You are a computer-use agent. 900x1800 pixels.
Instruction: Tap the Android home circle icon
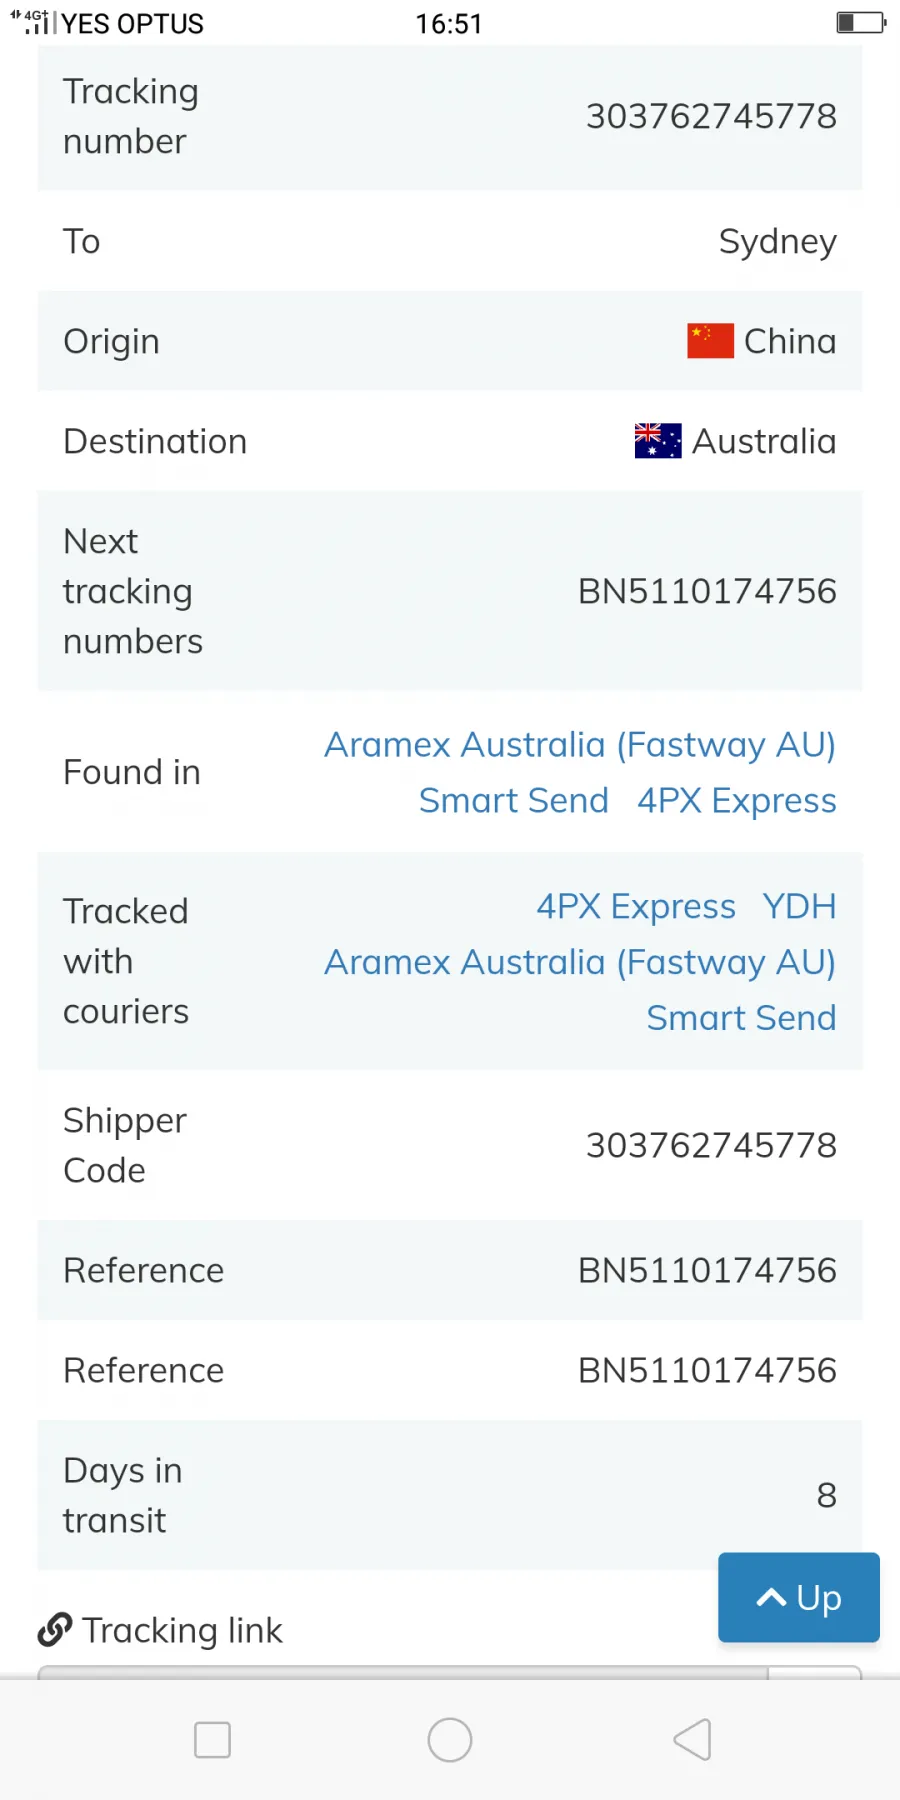coord(450,1740)
